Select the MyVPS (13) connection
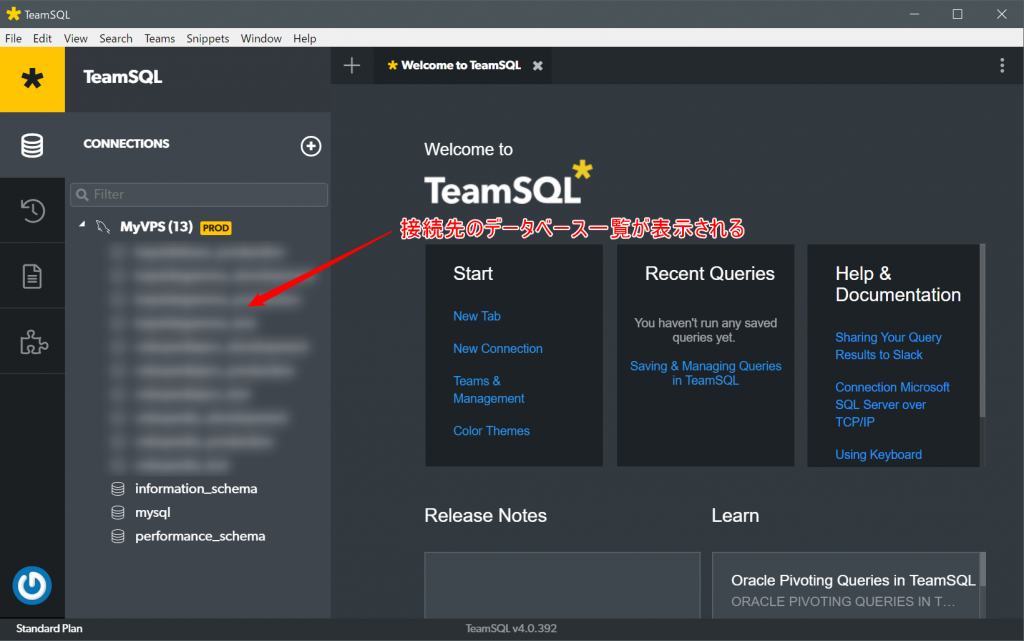The image size is (1024, 641). pos(156,227)
